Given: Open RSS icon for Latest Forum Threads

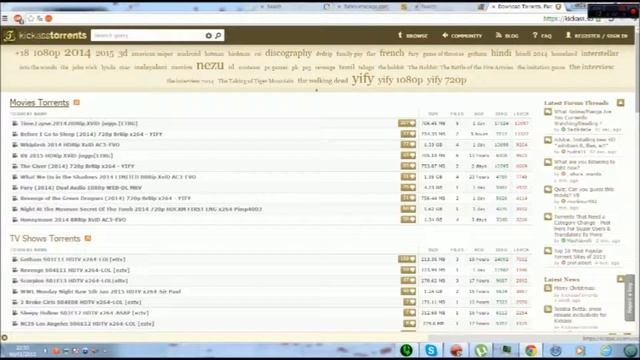Looking at the screenshot, I should 620,103.
